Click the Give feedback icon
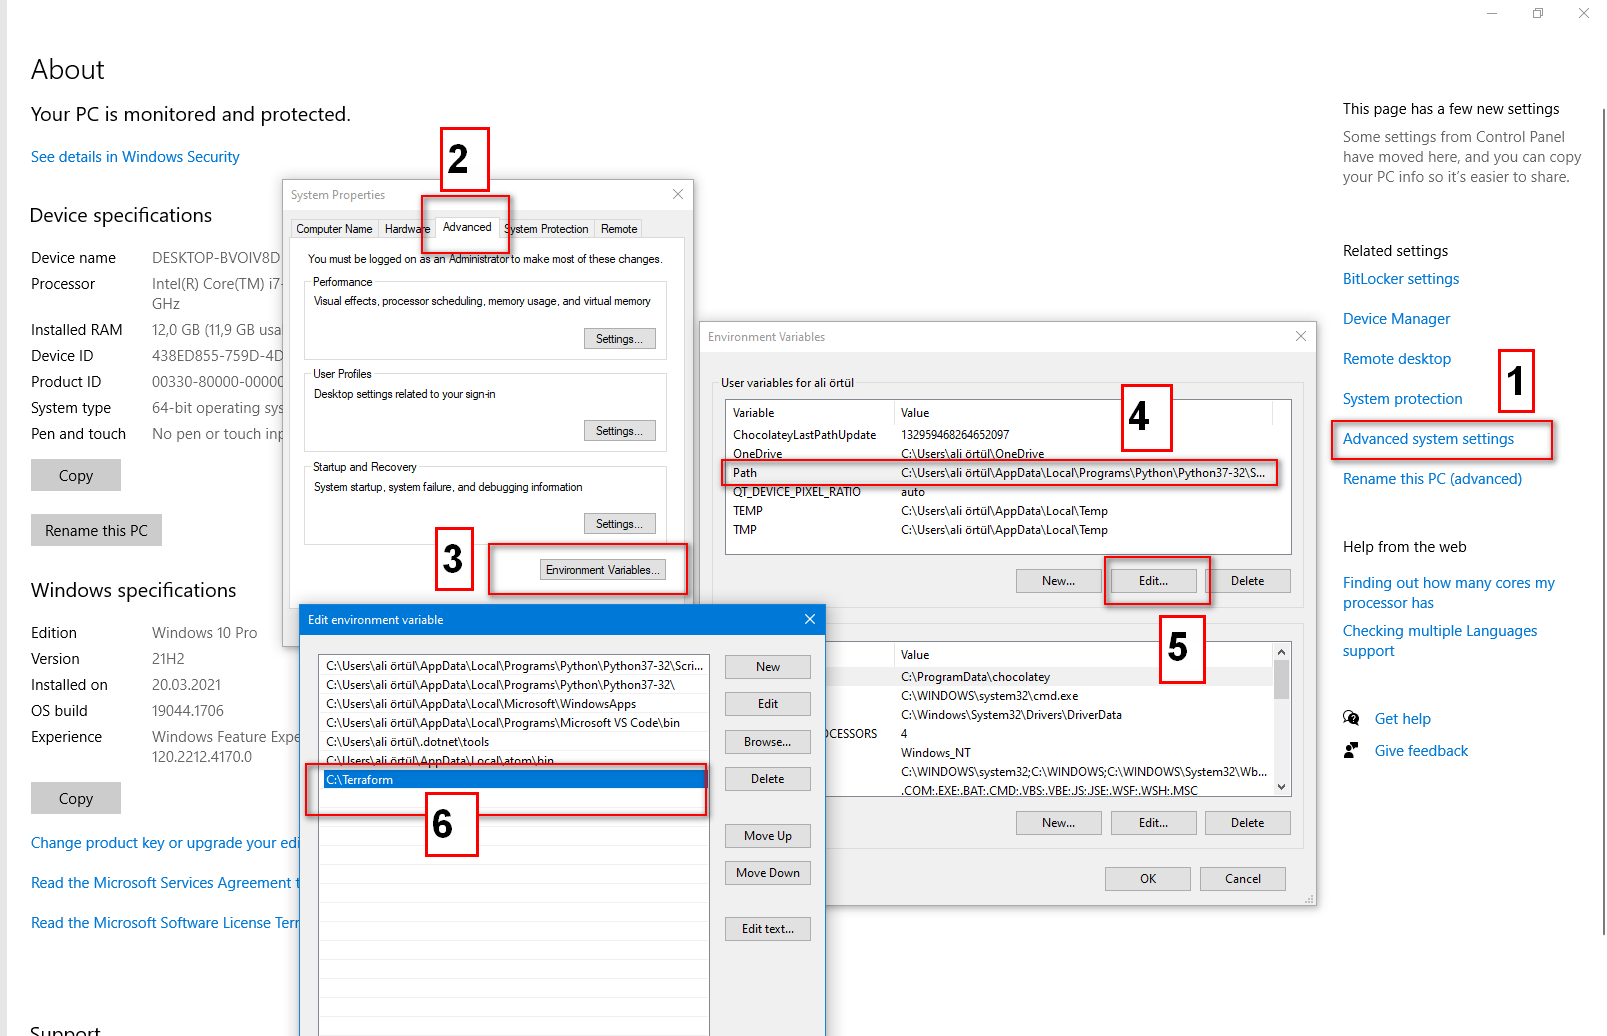 (x=1351, y=750)
